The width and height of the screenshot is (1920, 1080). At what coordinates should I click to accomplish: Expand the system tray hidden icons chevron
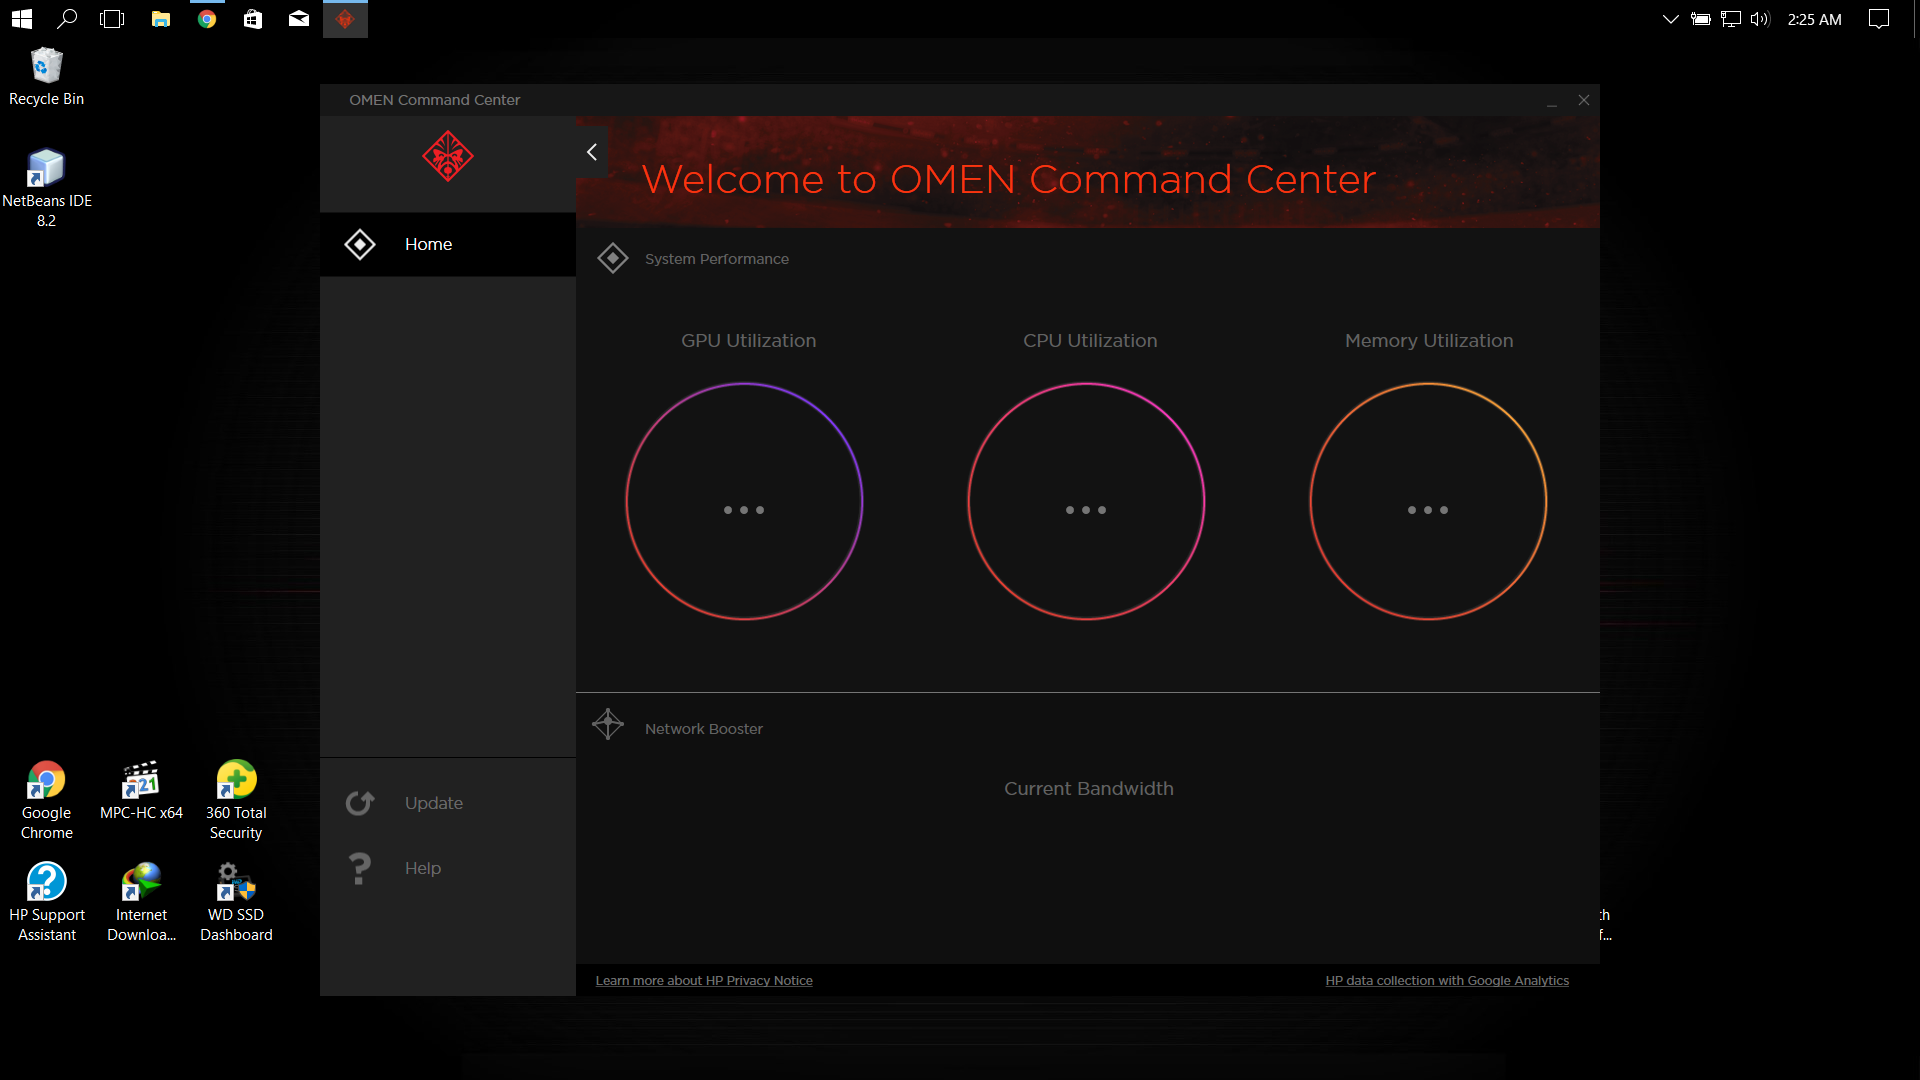tap(1670, 19)
